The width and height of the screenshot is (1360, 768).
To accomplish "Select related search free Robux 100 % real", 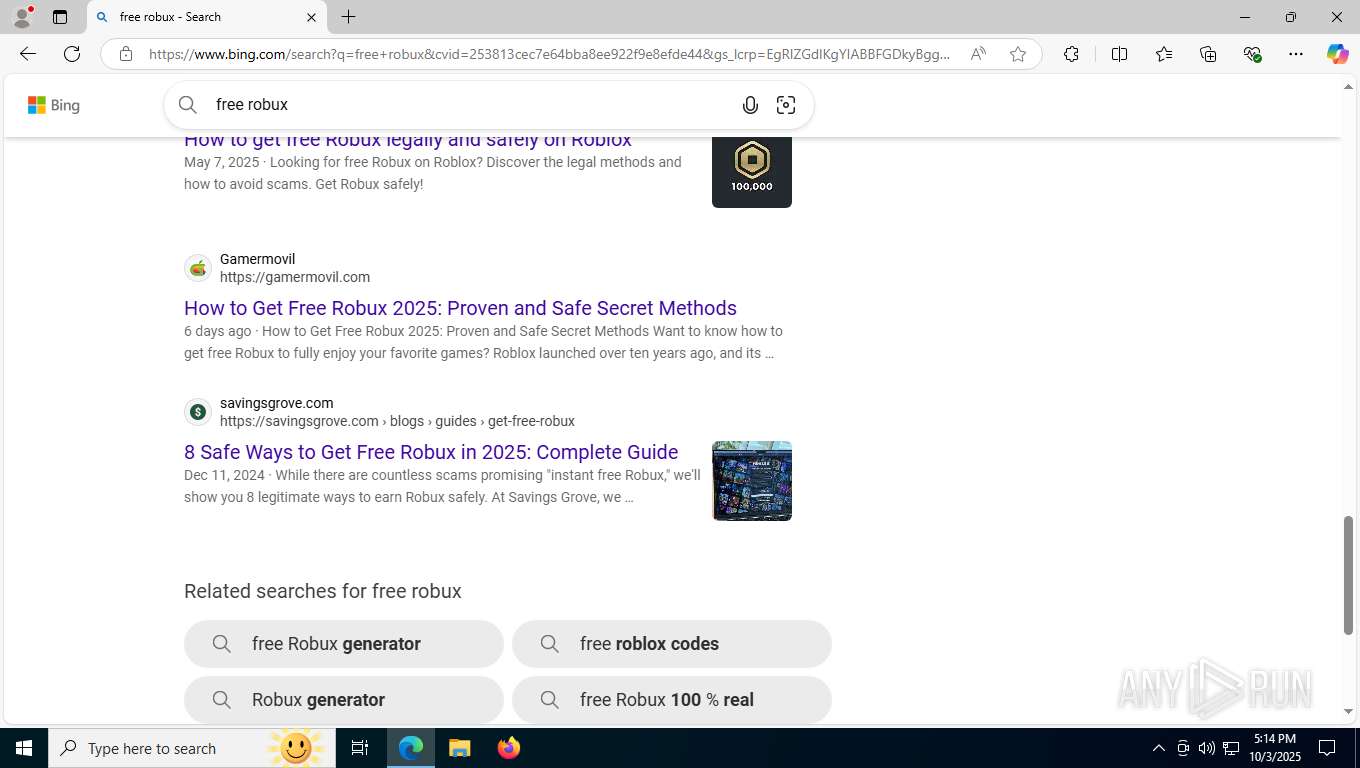I will pos(672,700).
